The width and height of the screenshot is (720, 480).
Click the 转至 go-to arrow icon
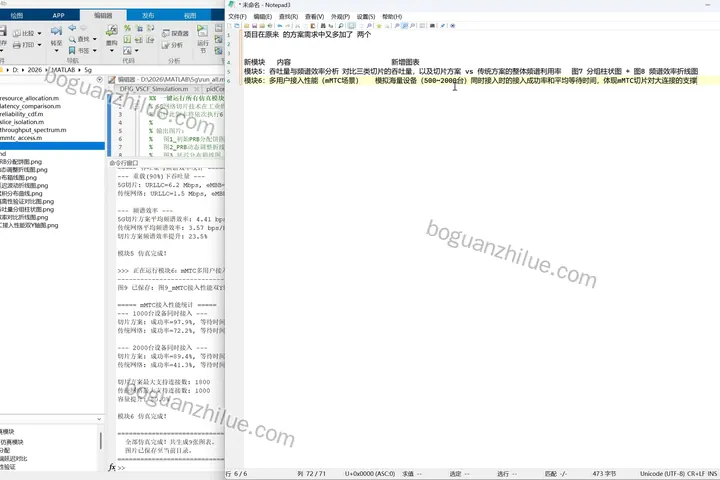pos(56,31)
